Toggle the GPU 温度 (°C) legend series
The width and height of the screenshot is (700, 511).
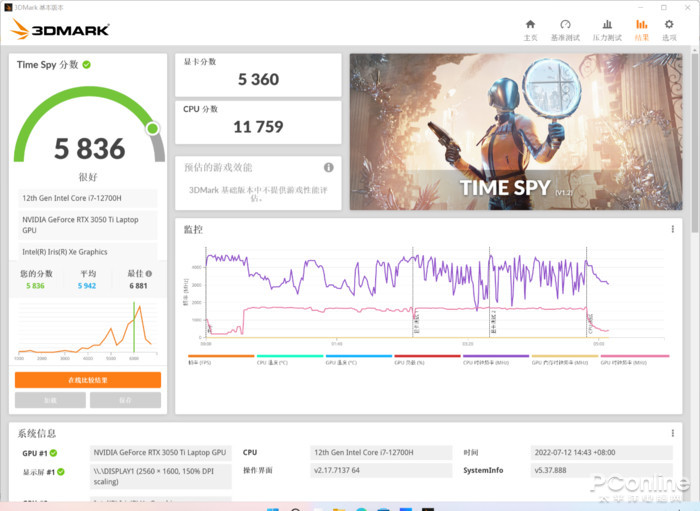pyautogui.click(x=358, y=360)
